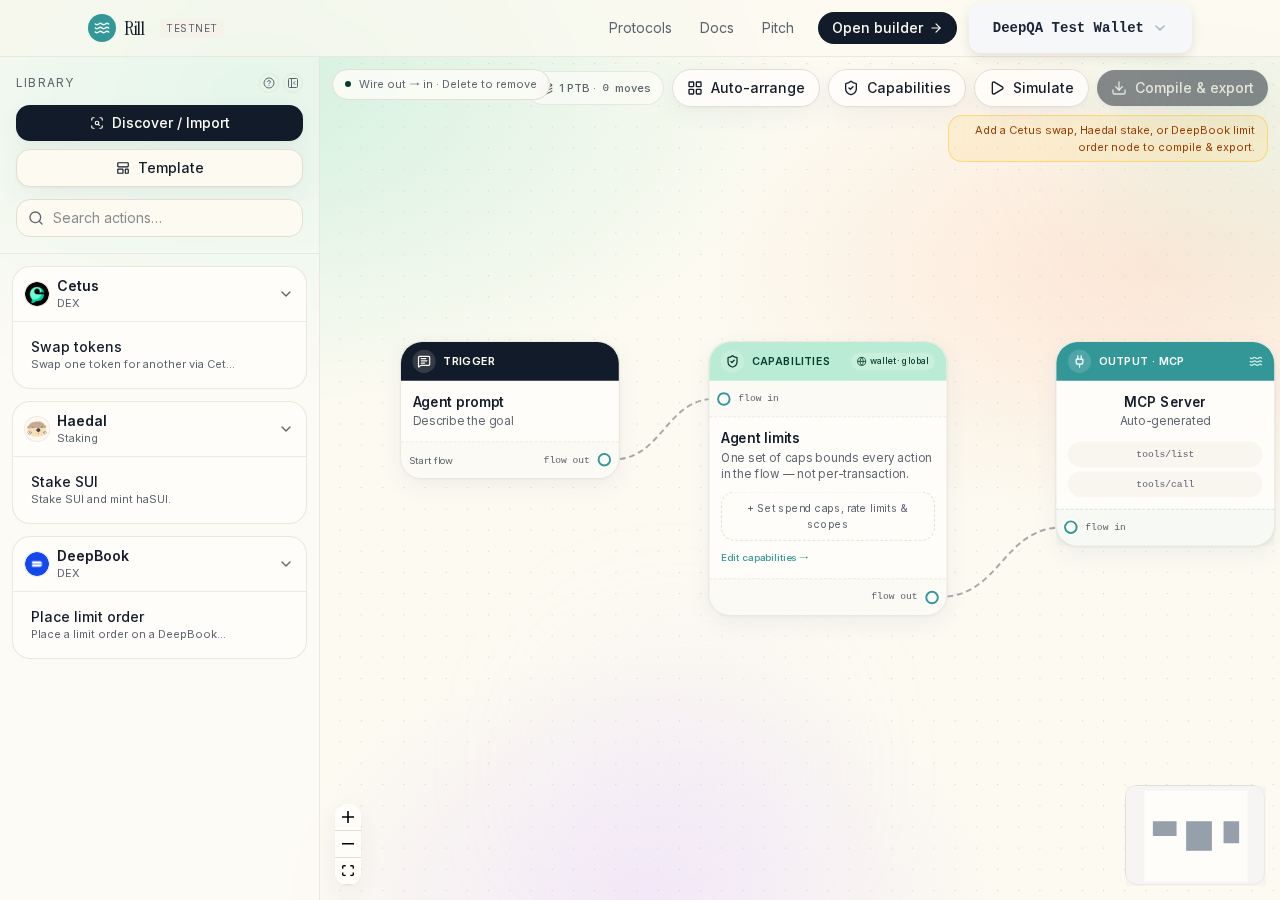The image size is (1280, 900).
Task: Click the Trigger node flow out port
Action: point(604,460)
